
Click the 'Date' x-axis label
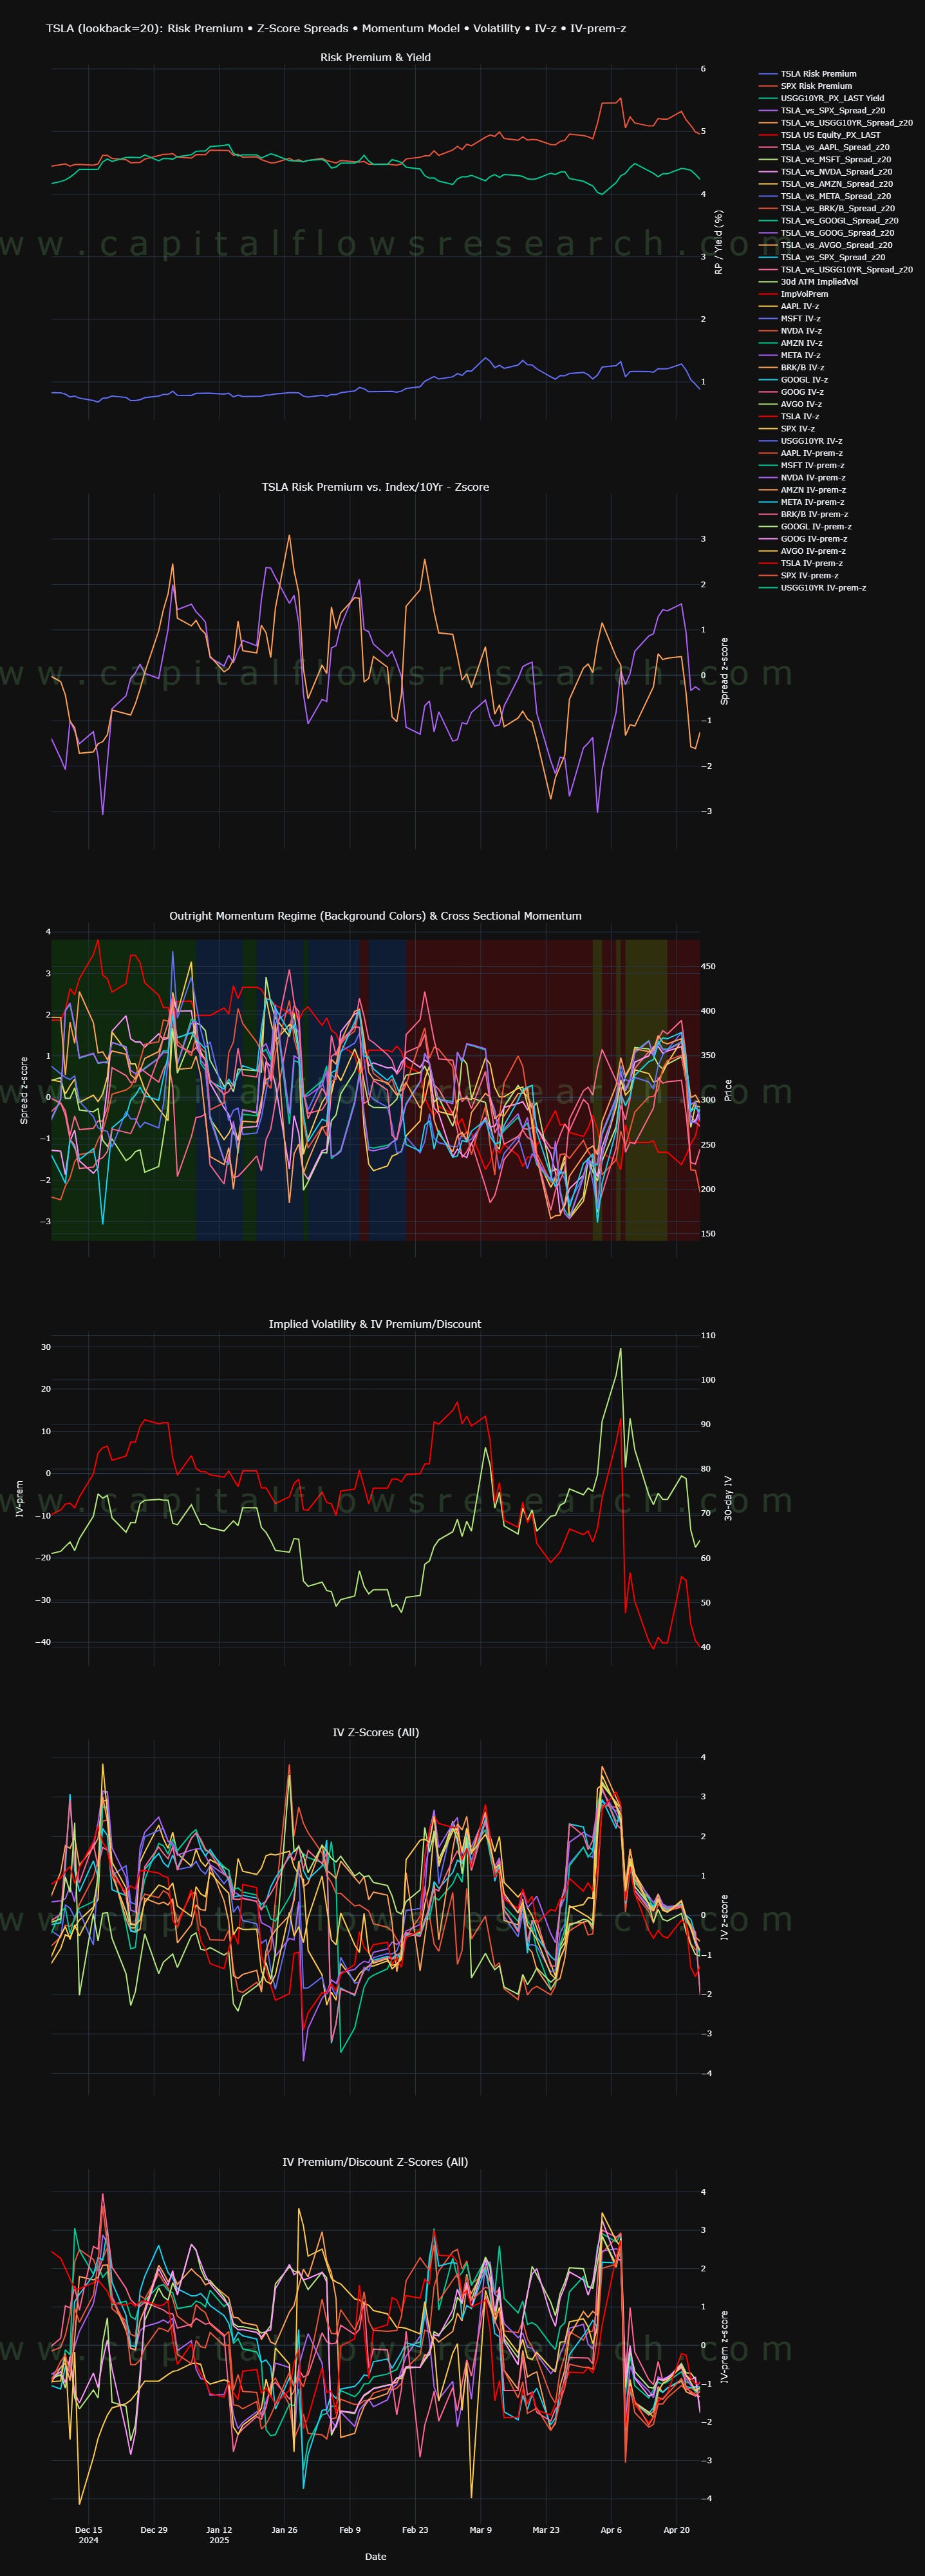(x=376, y=2557)
